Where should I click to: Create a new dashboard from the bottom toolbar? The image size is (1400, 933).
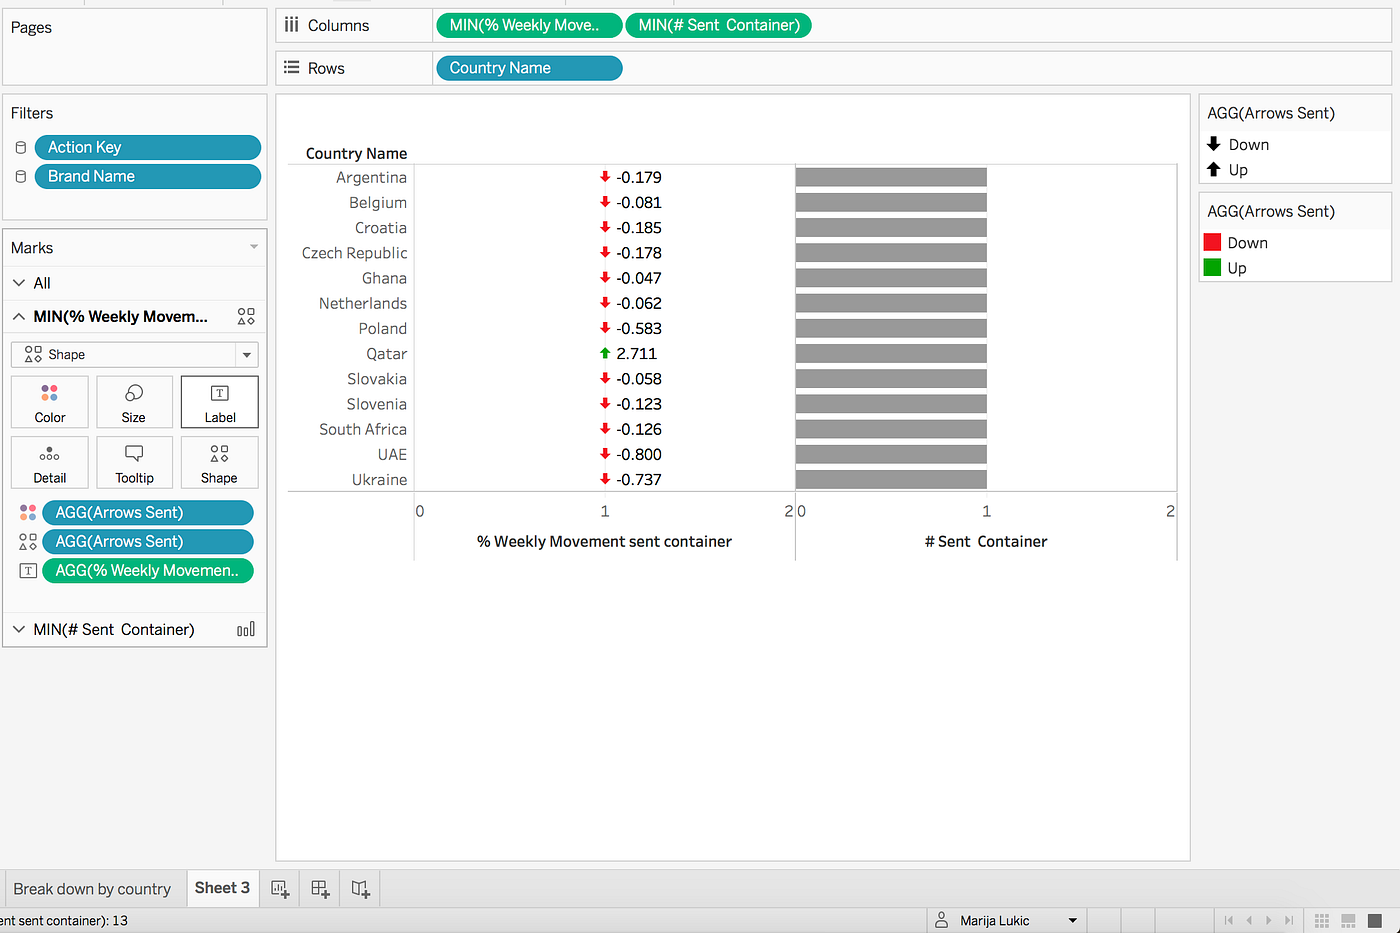[319, 888]
